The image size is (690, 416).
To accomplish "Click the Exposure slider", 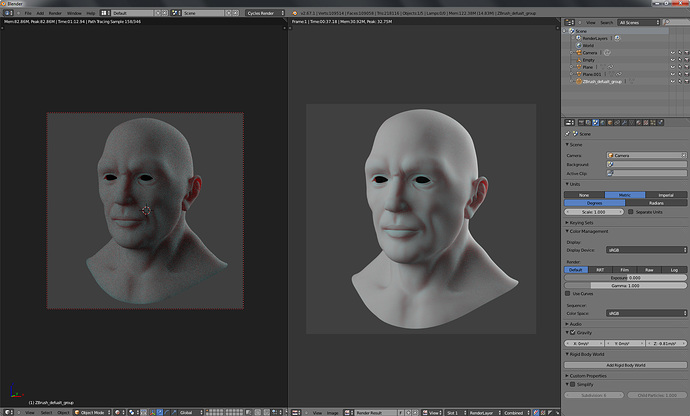I will [x=625, y=278].
